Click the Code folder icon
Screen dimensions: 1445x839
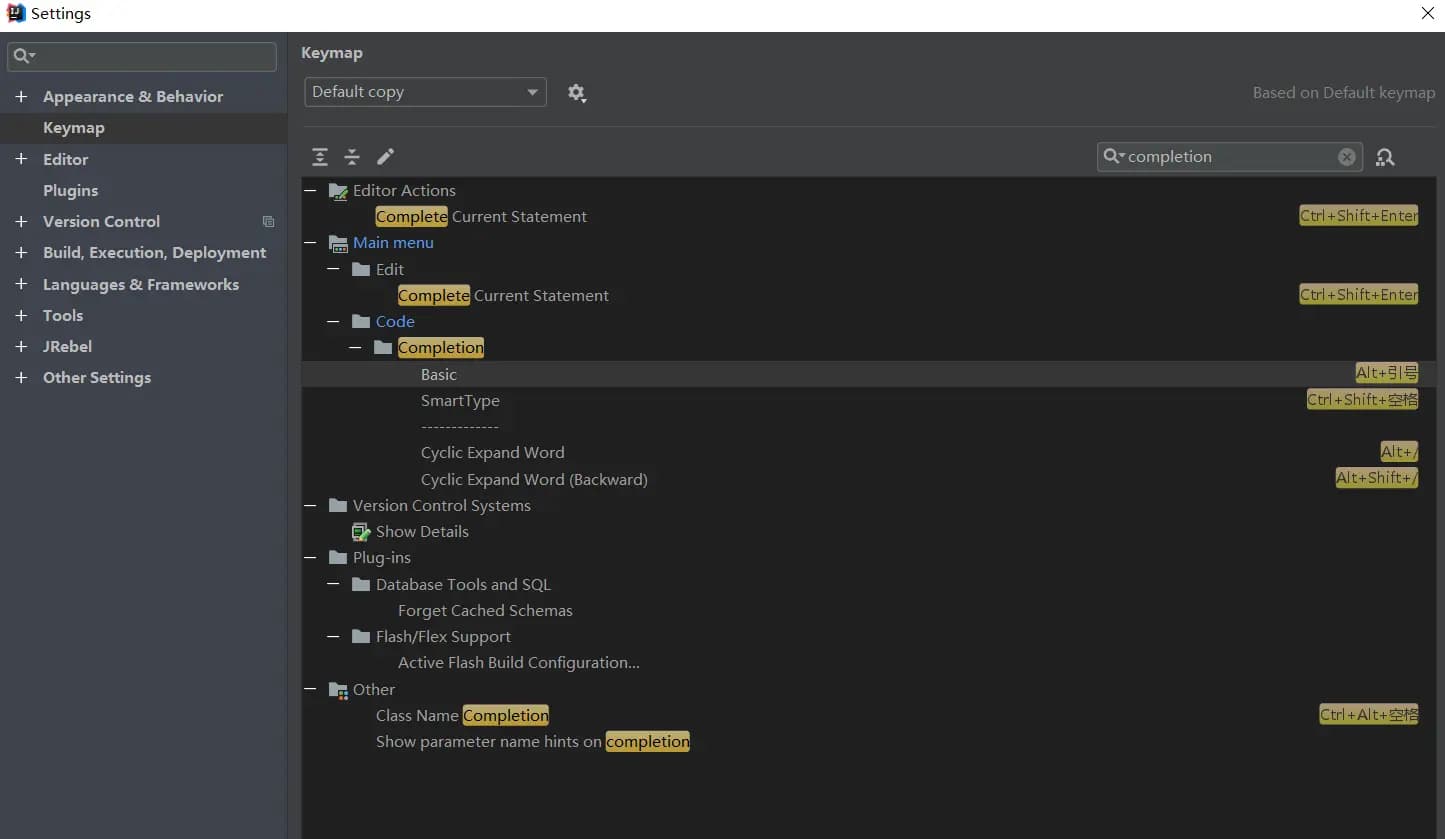coord(361,321)
